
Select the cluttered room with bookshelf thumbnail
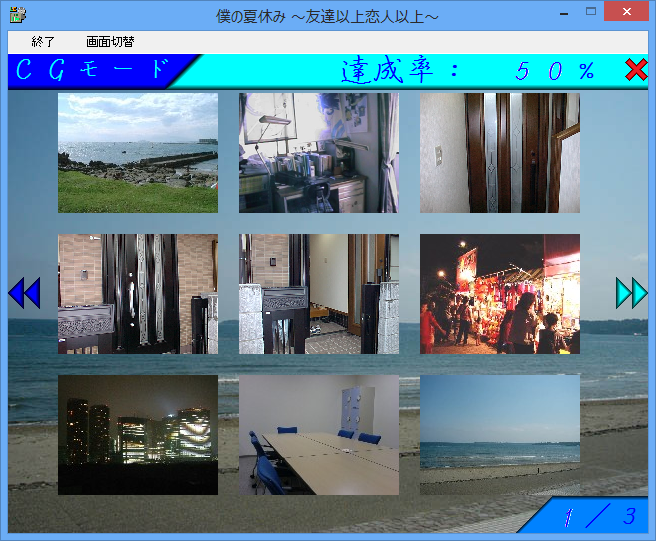(319, 153)
